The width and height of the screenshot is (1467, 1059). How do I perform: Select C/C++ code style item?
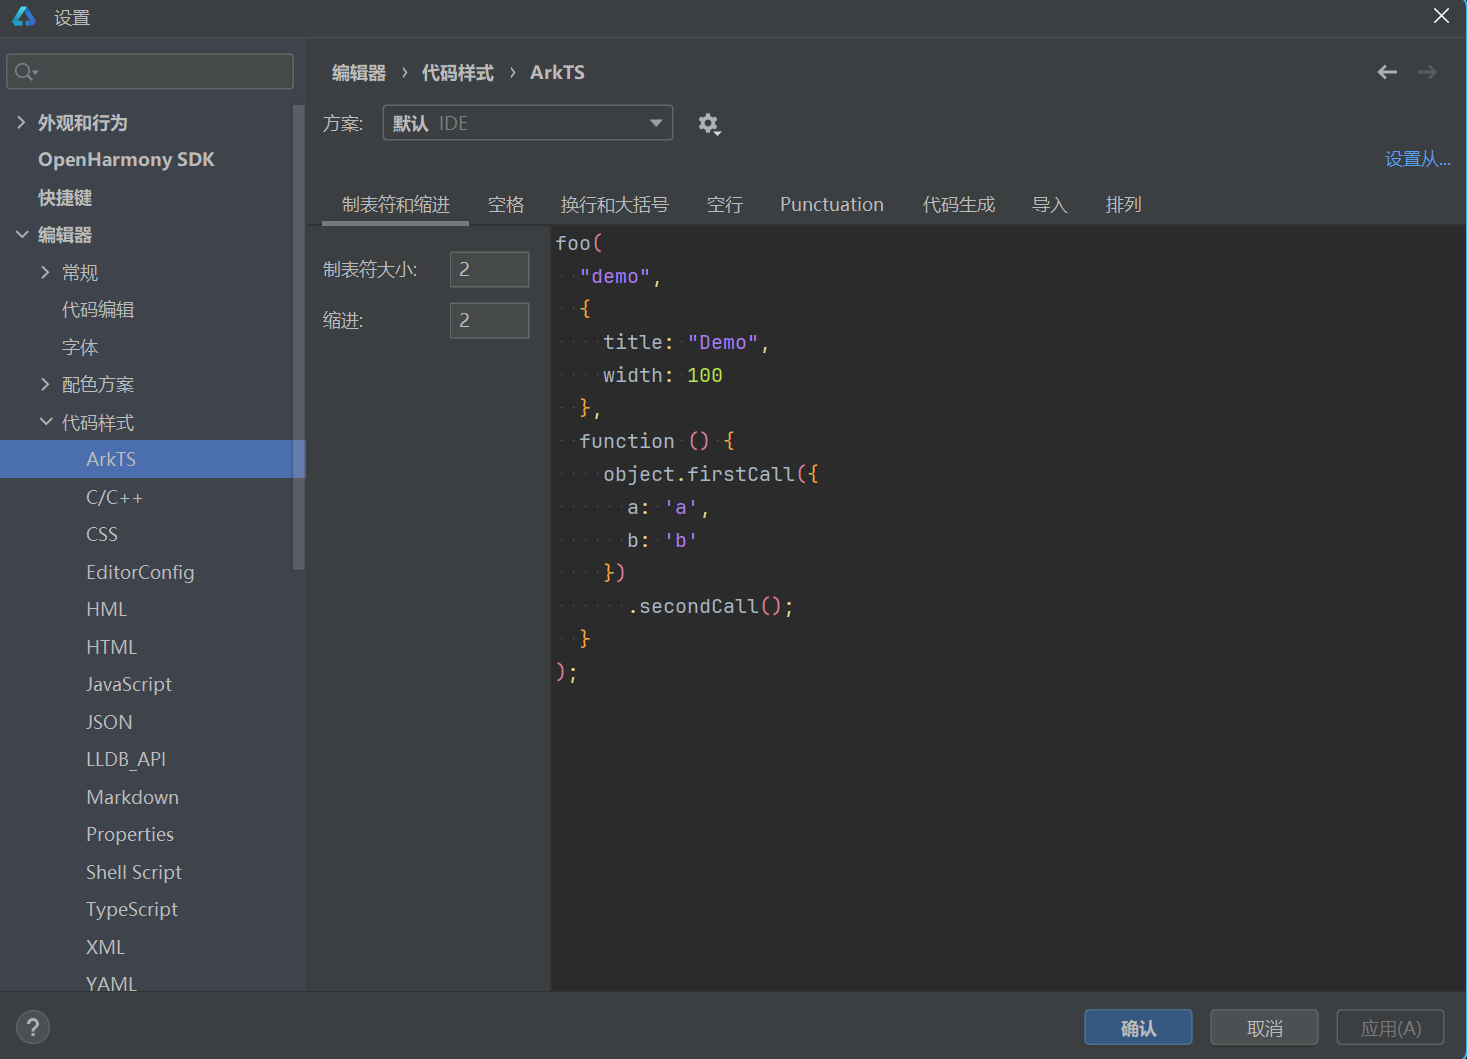pyautogui.click(x=115, y=497)
